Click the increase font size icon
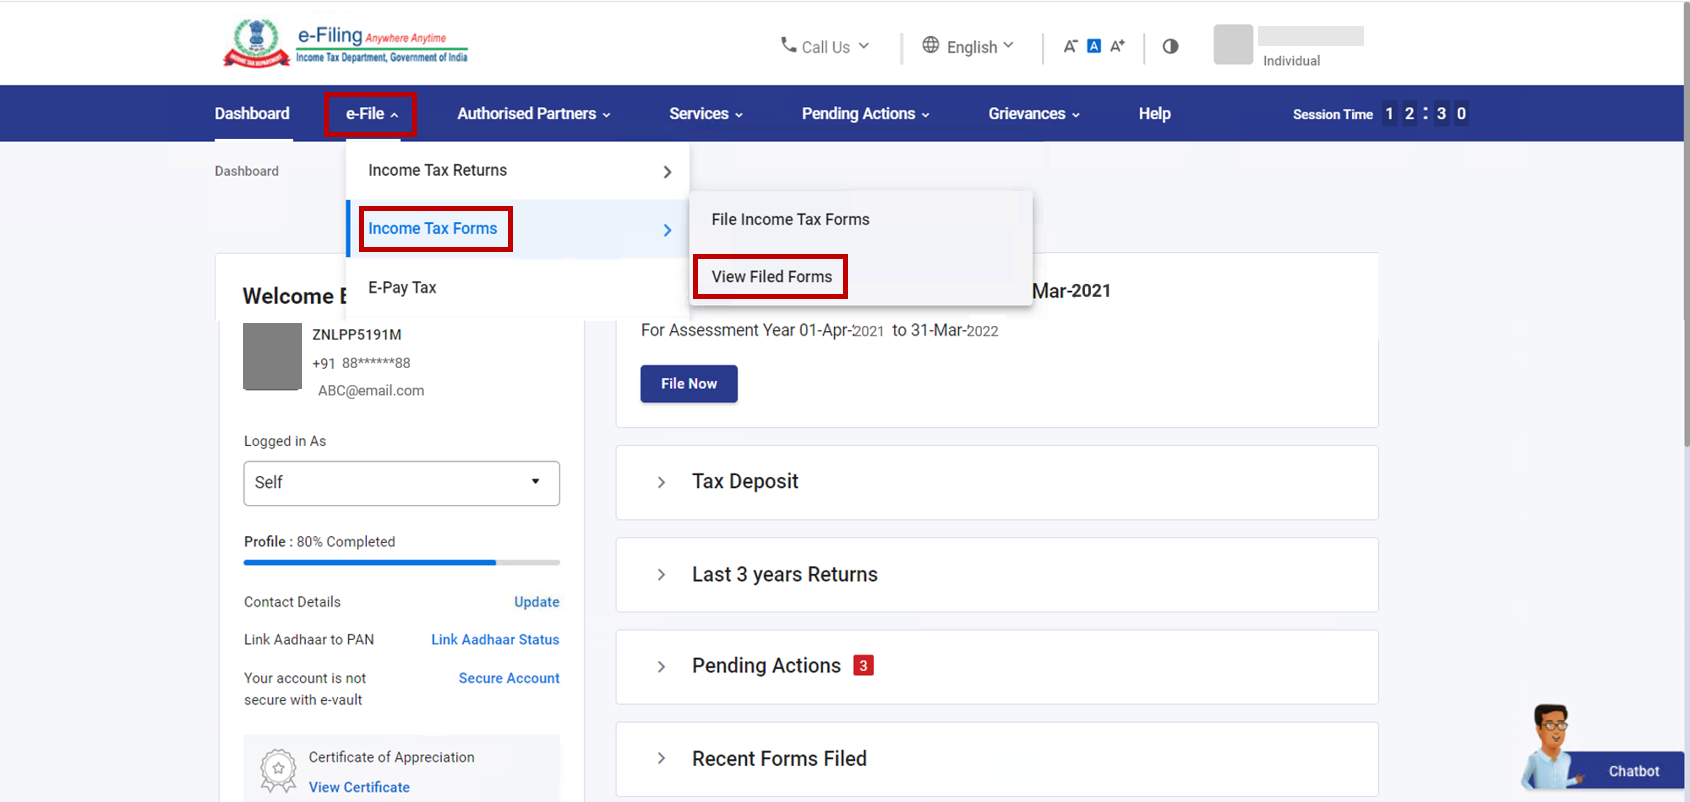The image size is (1690, 802). 1118,46
